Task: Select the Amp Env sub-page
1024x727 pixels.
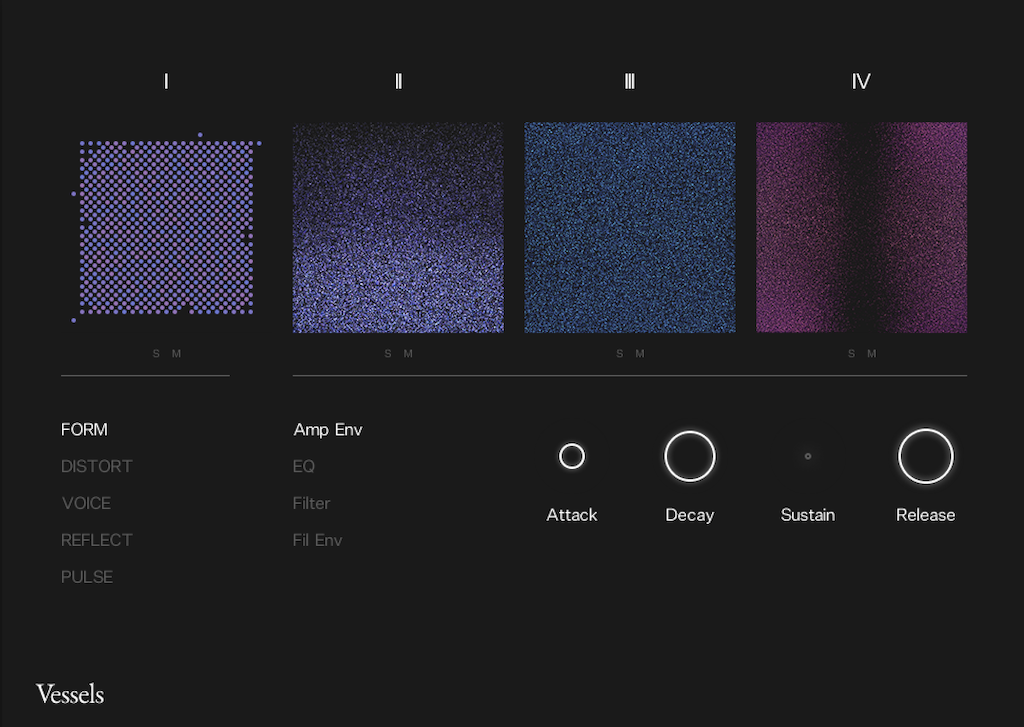Action: [328, 429]
